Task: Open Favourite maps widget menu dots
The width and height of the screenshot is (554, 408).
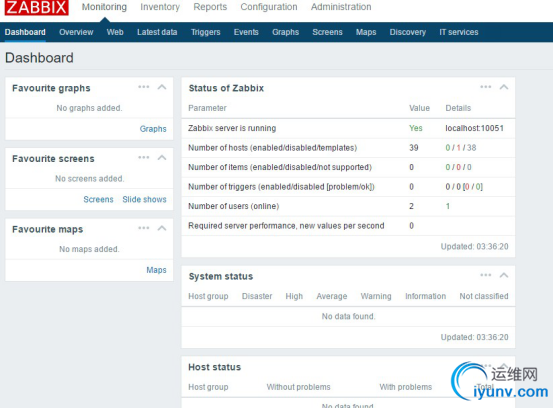Action: point(143,228)
